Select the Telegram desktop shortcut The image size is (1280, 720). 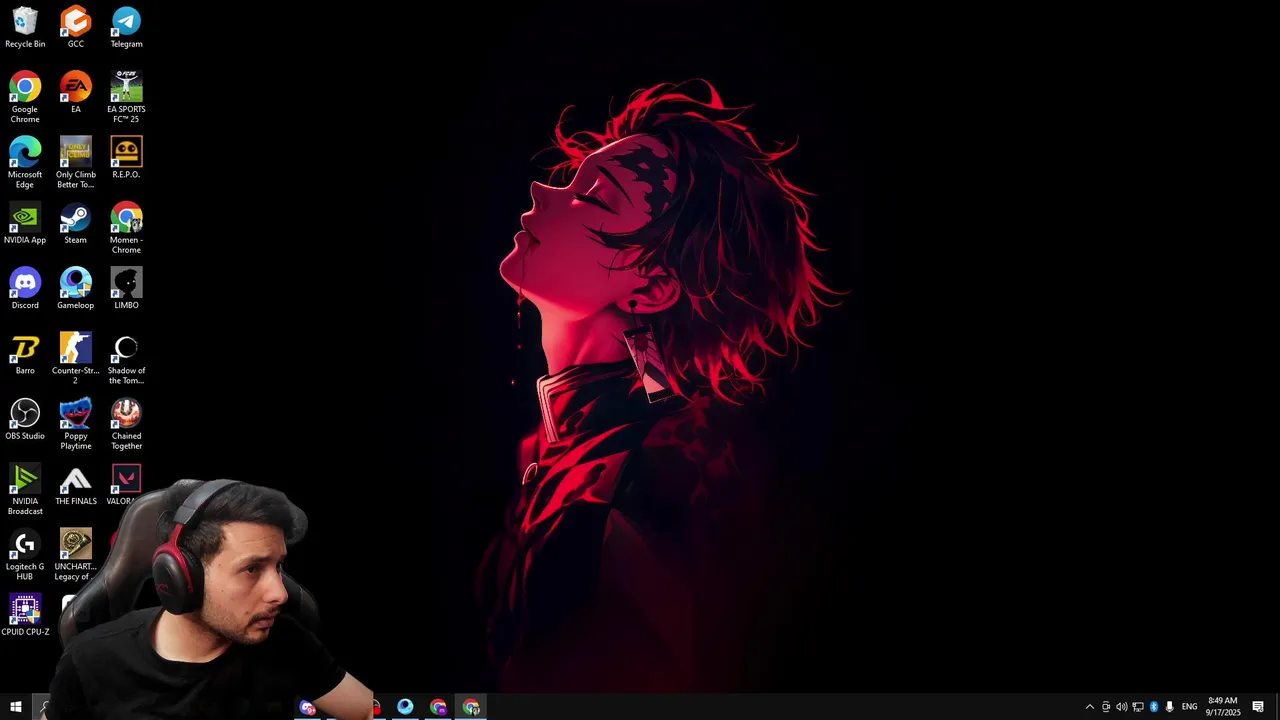[126, 28]
